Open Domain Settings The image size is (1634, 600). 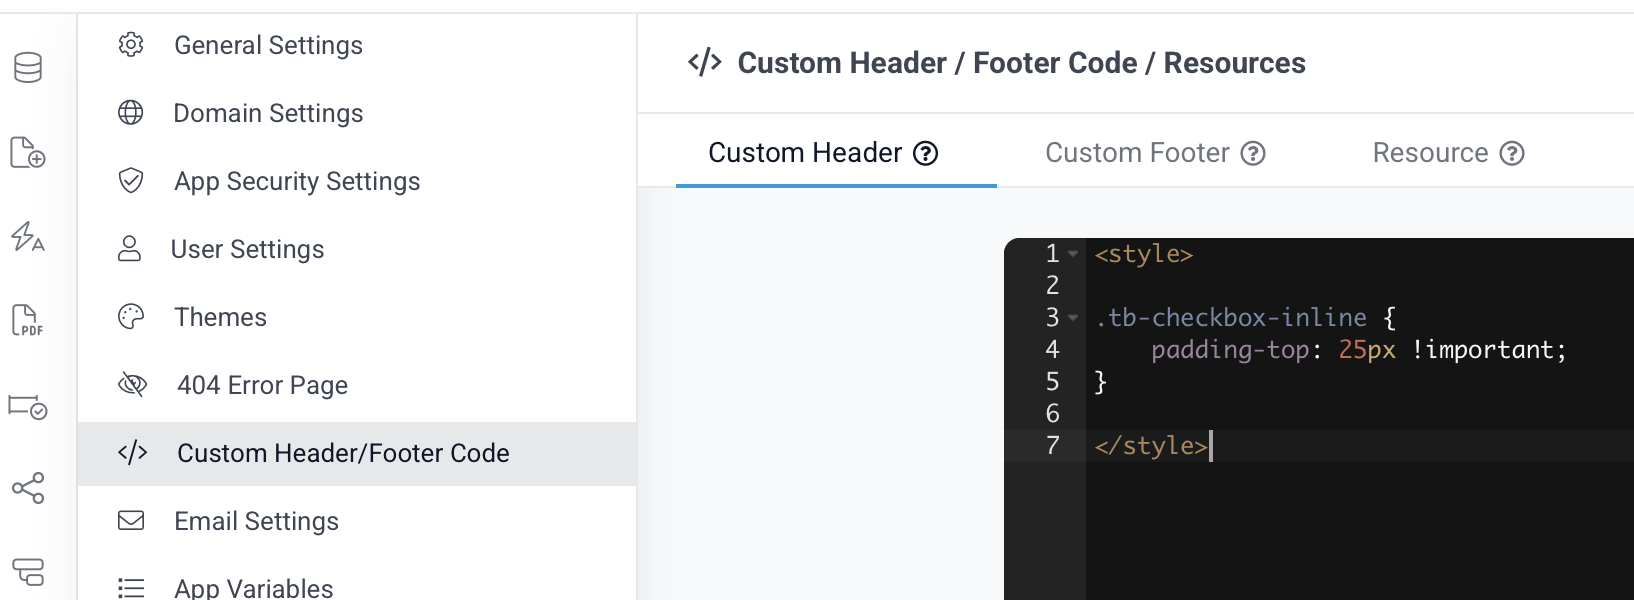pos(268,113)
